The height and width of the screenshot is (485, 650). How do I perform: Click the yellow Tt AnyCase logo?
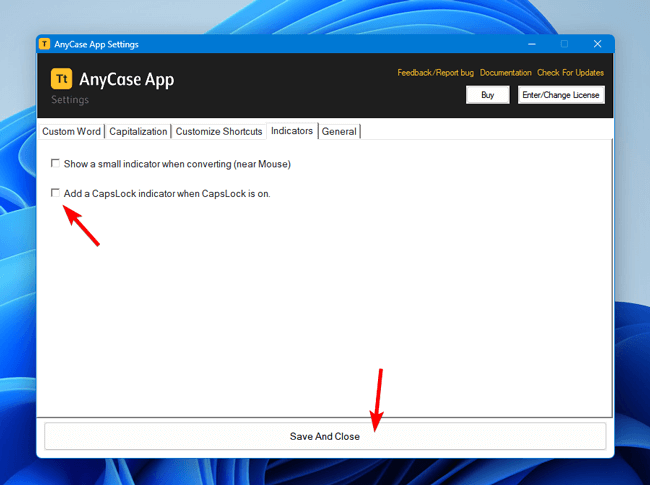(x=61, y=79)
